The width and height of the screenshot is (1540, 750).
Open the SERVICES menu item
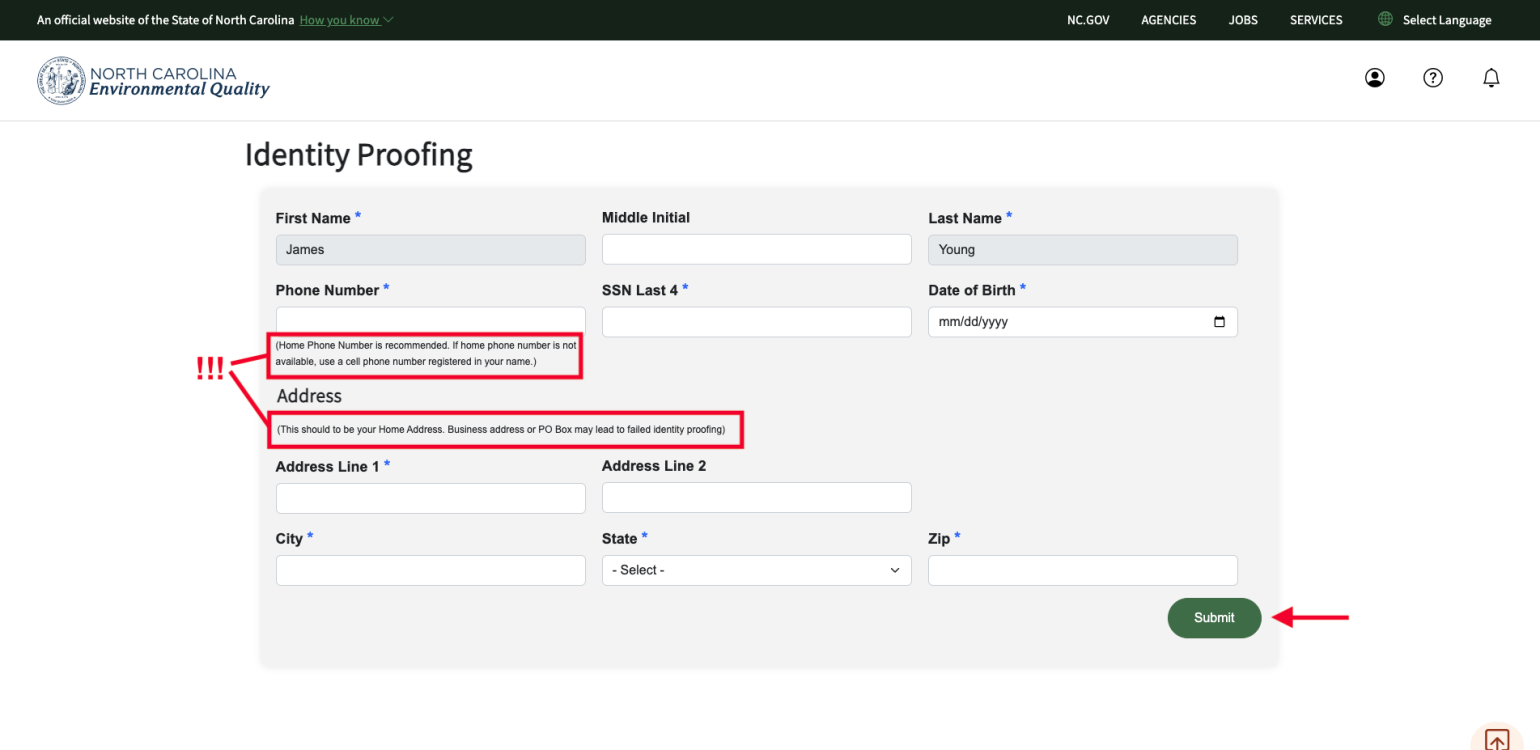pyautogui.click(x=1315, y=19)
